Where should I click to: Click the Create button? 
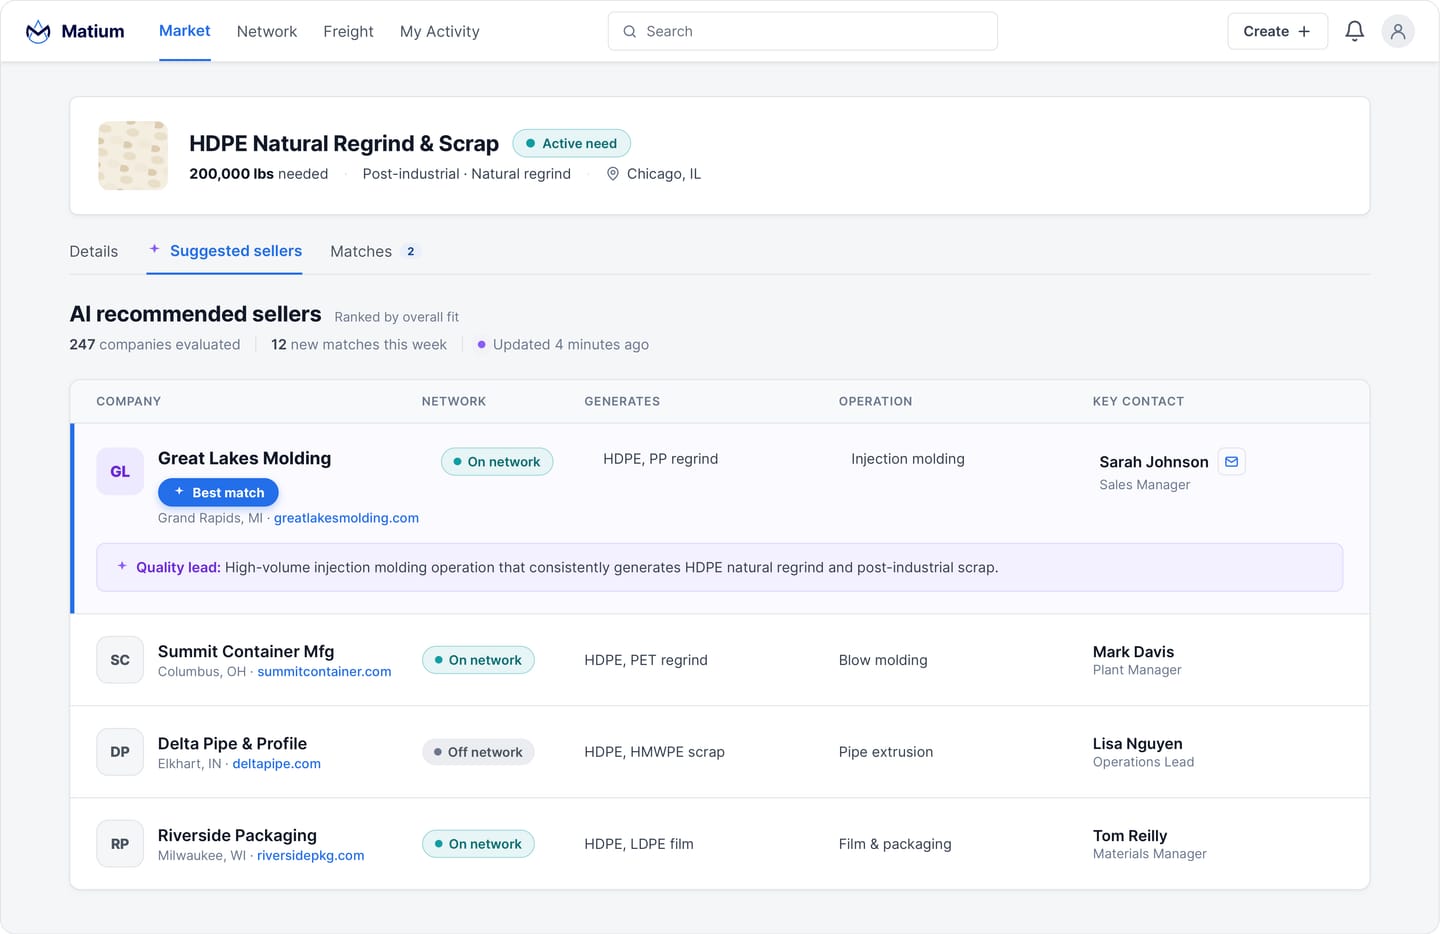[x=1278, y=32]
